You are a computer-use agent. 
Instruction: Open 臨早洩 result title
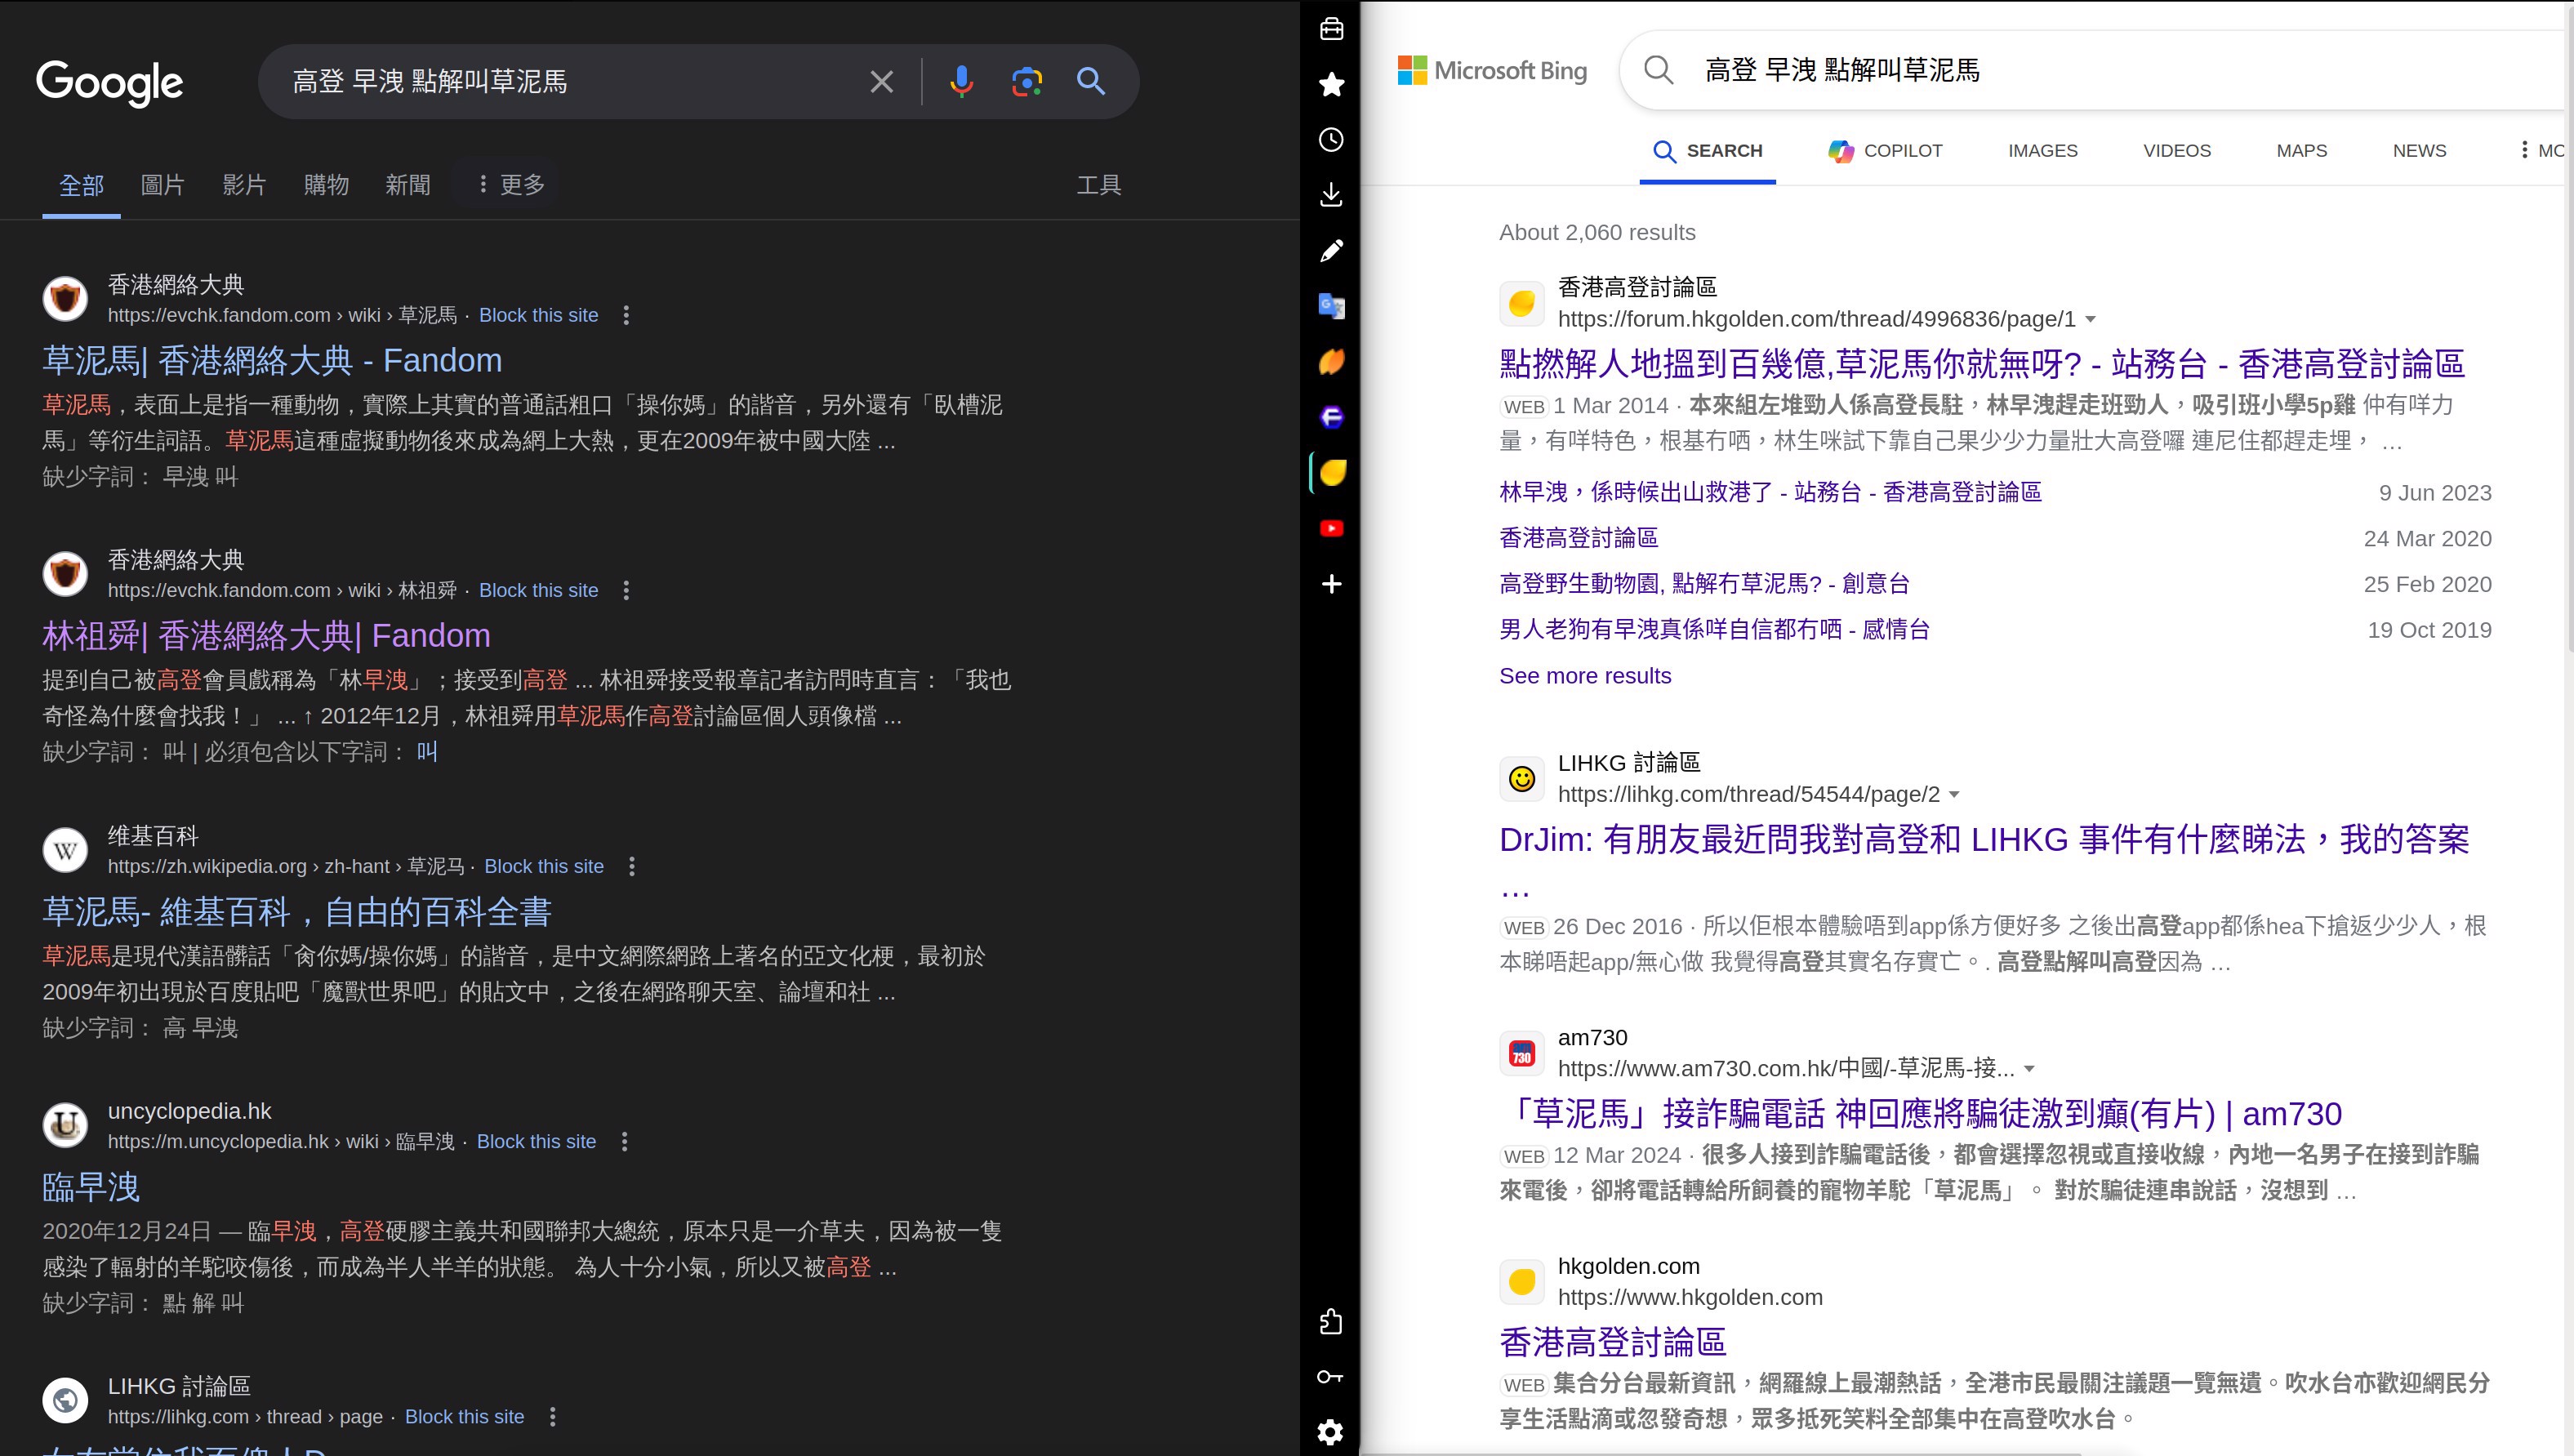click(x=91, y=1187)
